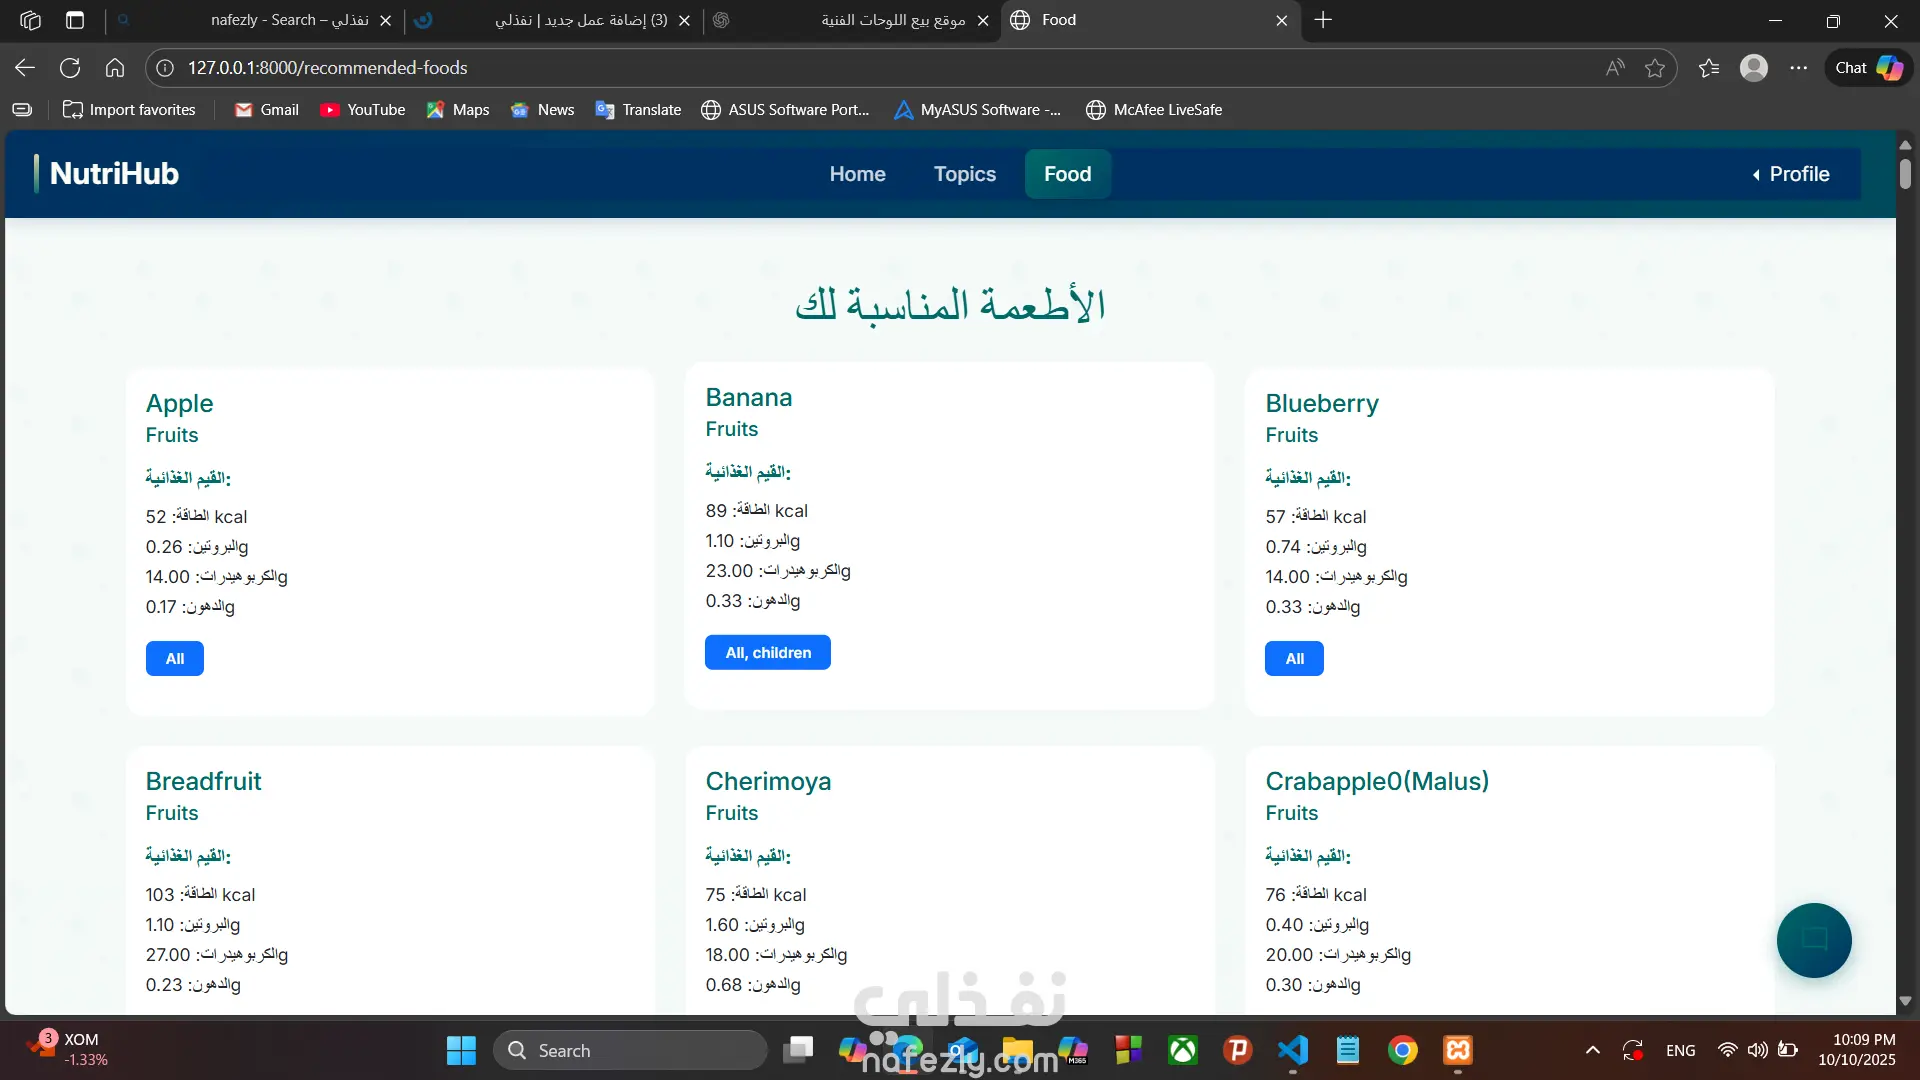Click the browser home icon
This screenshot has height=1080, width=1920.
point(115,68)
